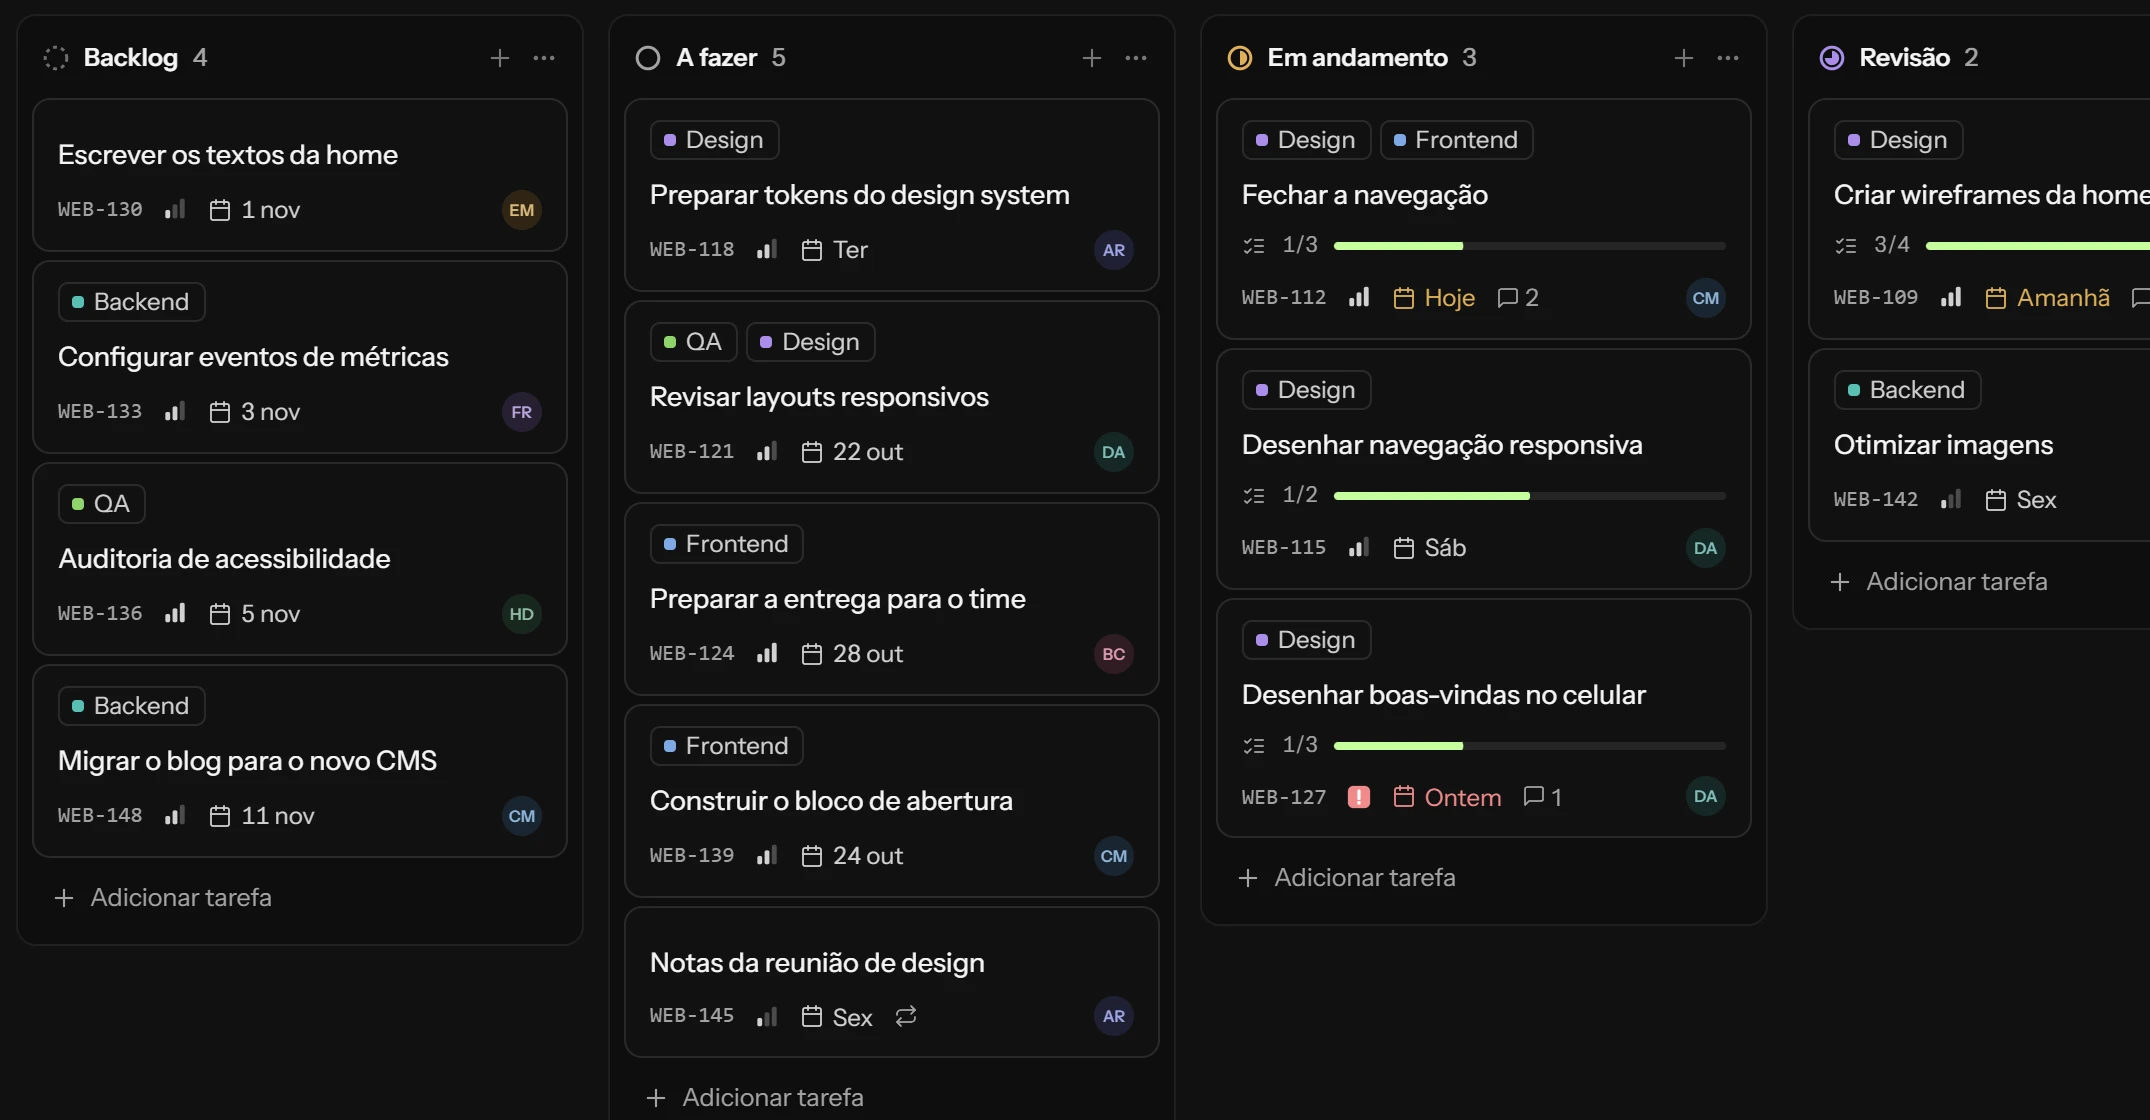Click the WEB-121 issue ID
This screenshot has height=1120, width=2150.
pos(692,452)
